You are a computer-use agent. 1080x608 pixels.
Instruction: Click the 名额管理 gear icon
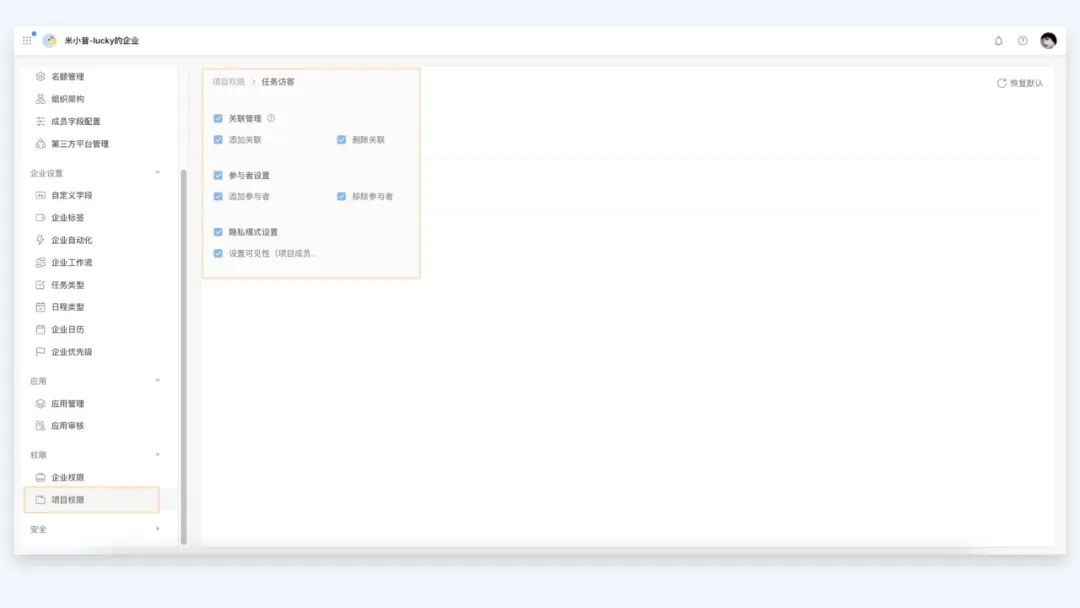[x=41, y=76]
